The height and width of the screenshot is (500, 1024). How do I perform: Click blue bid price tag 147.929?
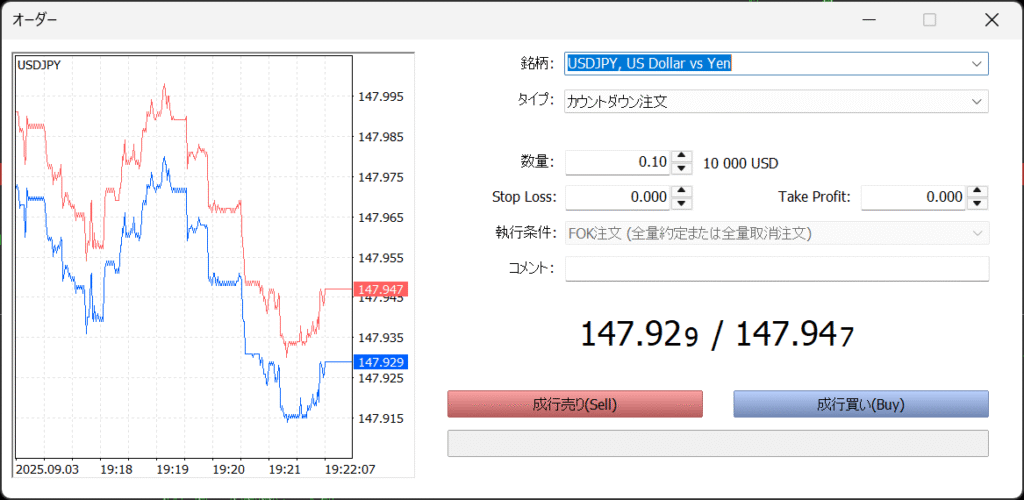click(x=379, y=362)
